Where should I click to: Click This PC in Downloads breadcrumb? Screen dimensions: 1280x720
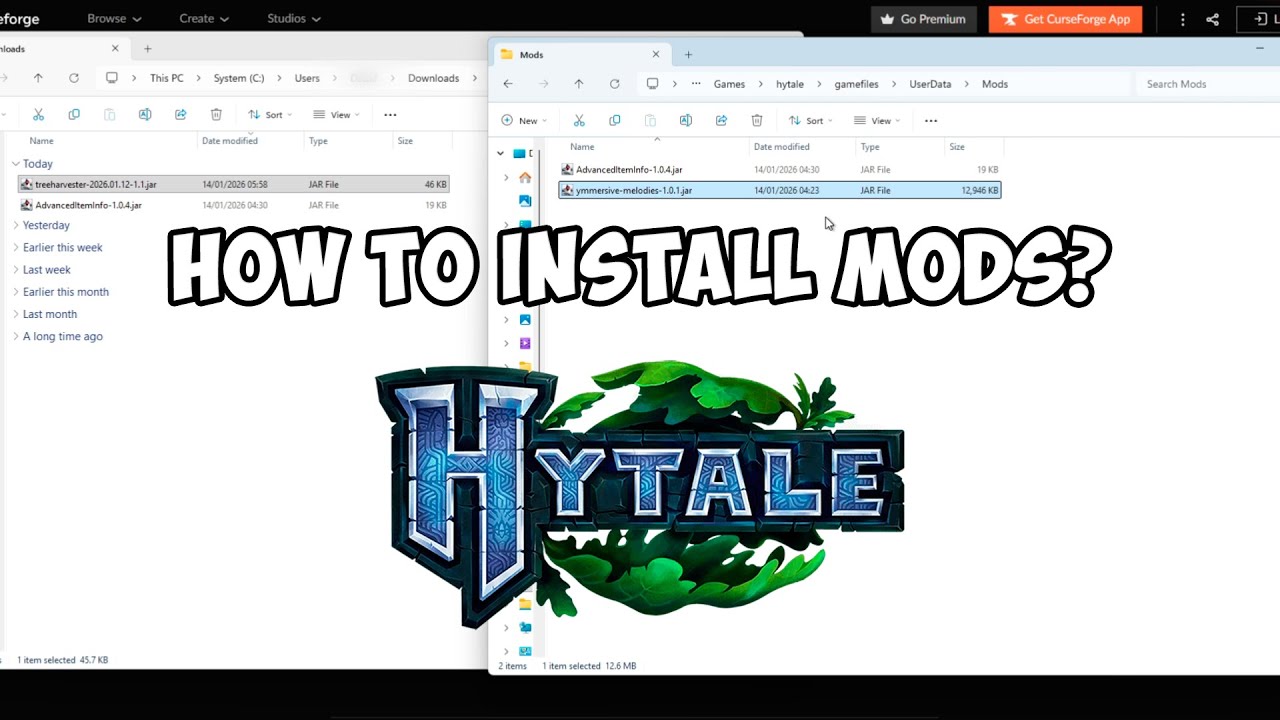167,78
